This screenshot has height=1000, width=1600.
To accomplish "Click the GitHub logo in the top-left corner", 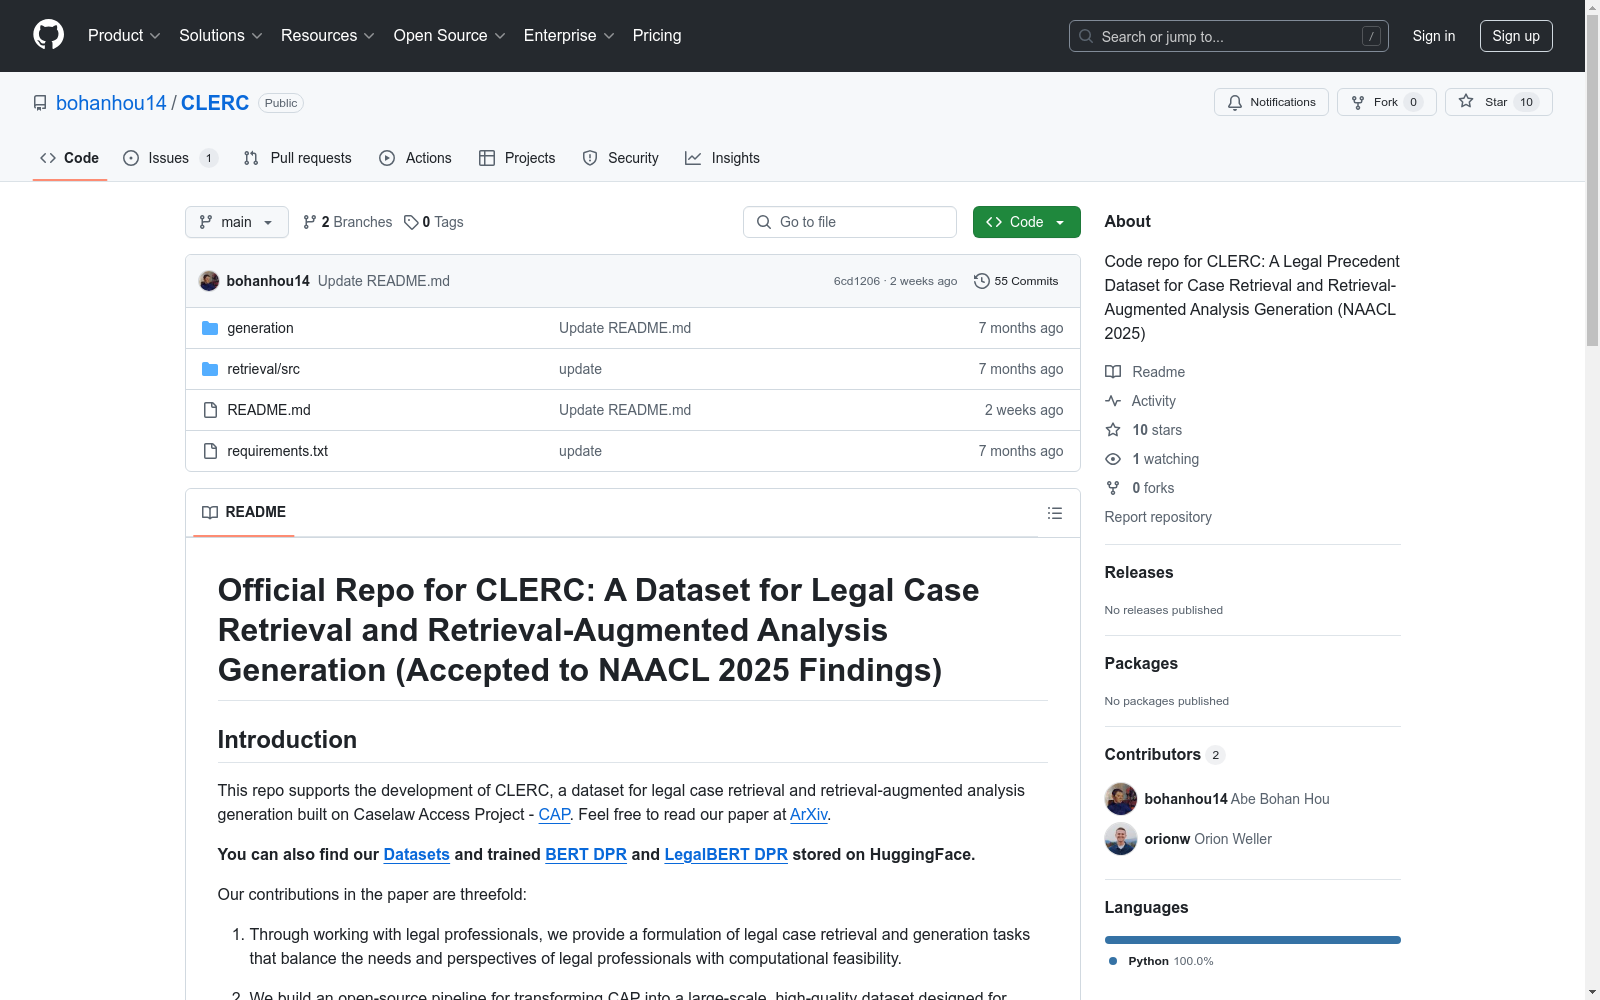I will click(x=48, y=34).
